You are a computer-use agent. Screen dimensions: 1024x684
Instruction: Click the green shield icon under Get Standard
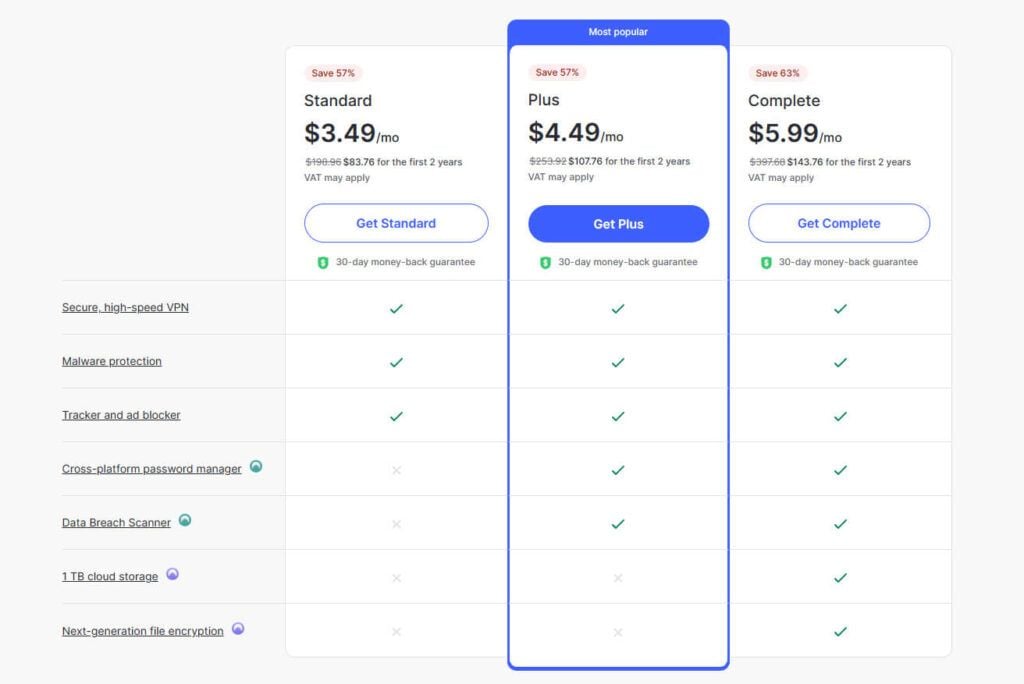(x=323, y=262)
